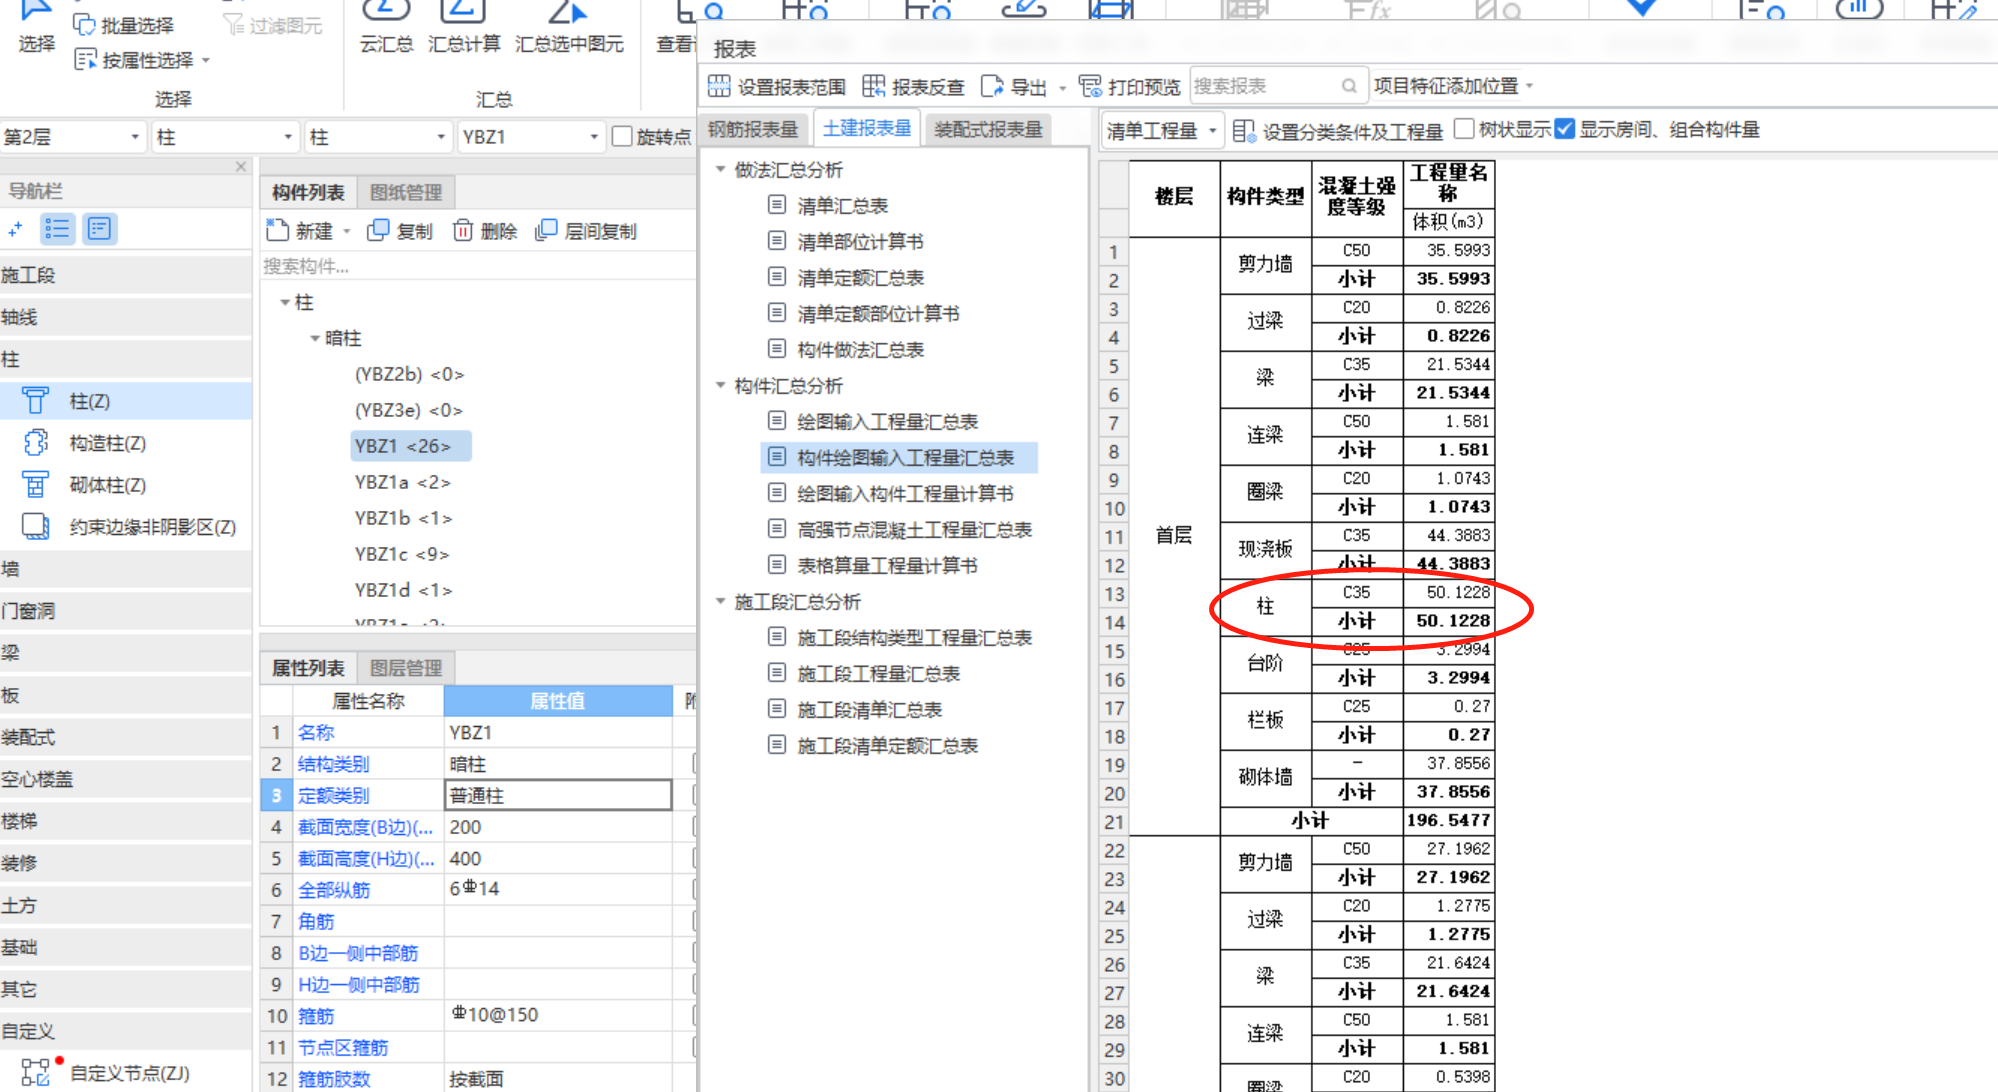Click the 定额类别 value field 普通柱
The height and width of the screenshot is (1092, 1998).
(558, 795)
